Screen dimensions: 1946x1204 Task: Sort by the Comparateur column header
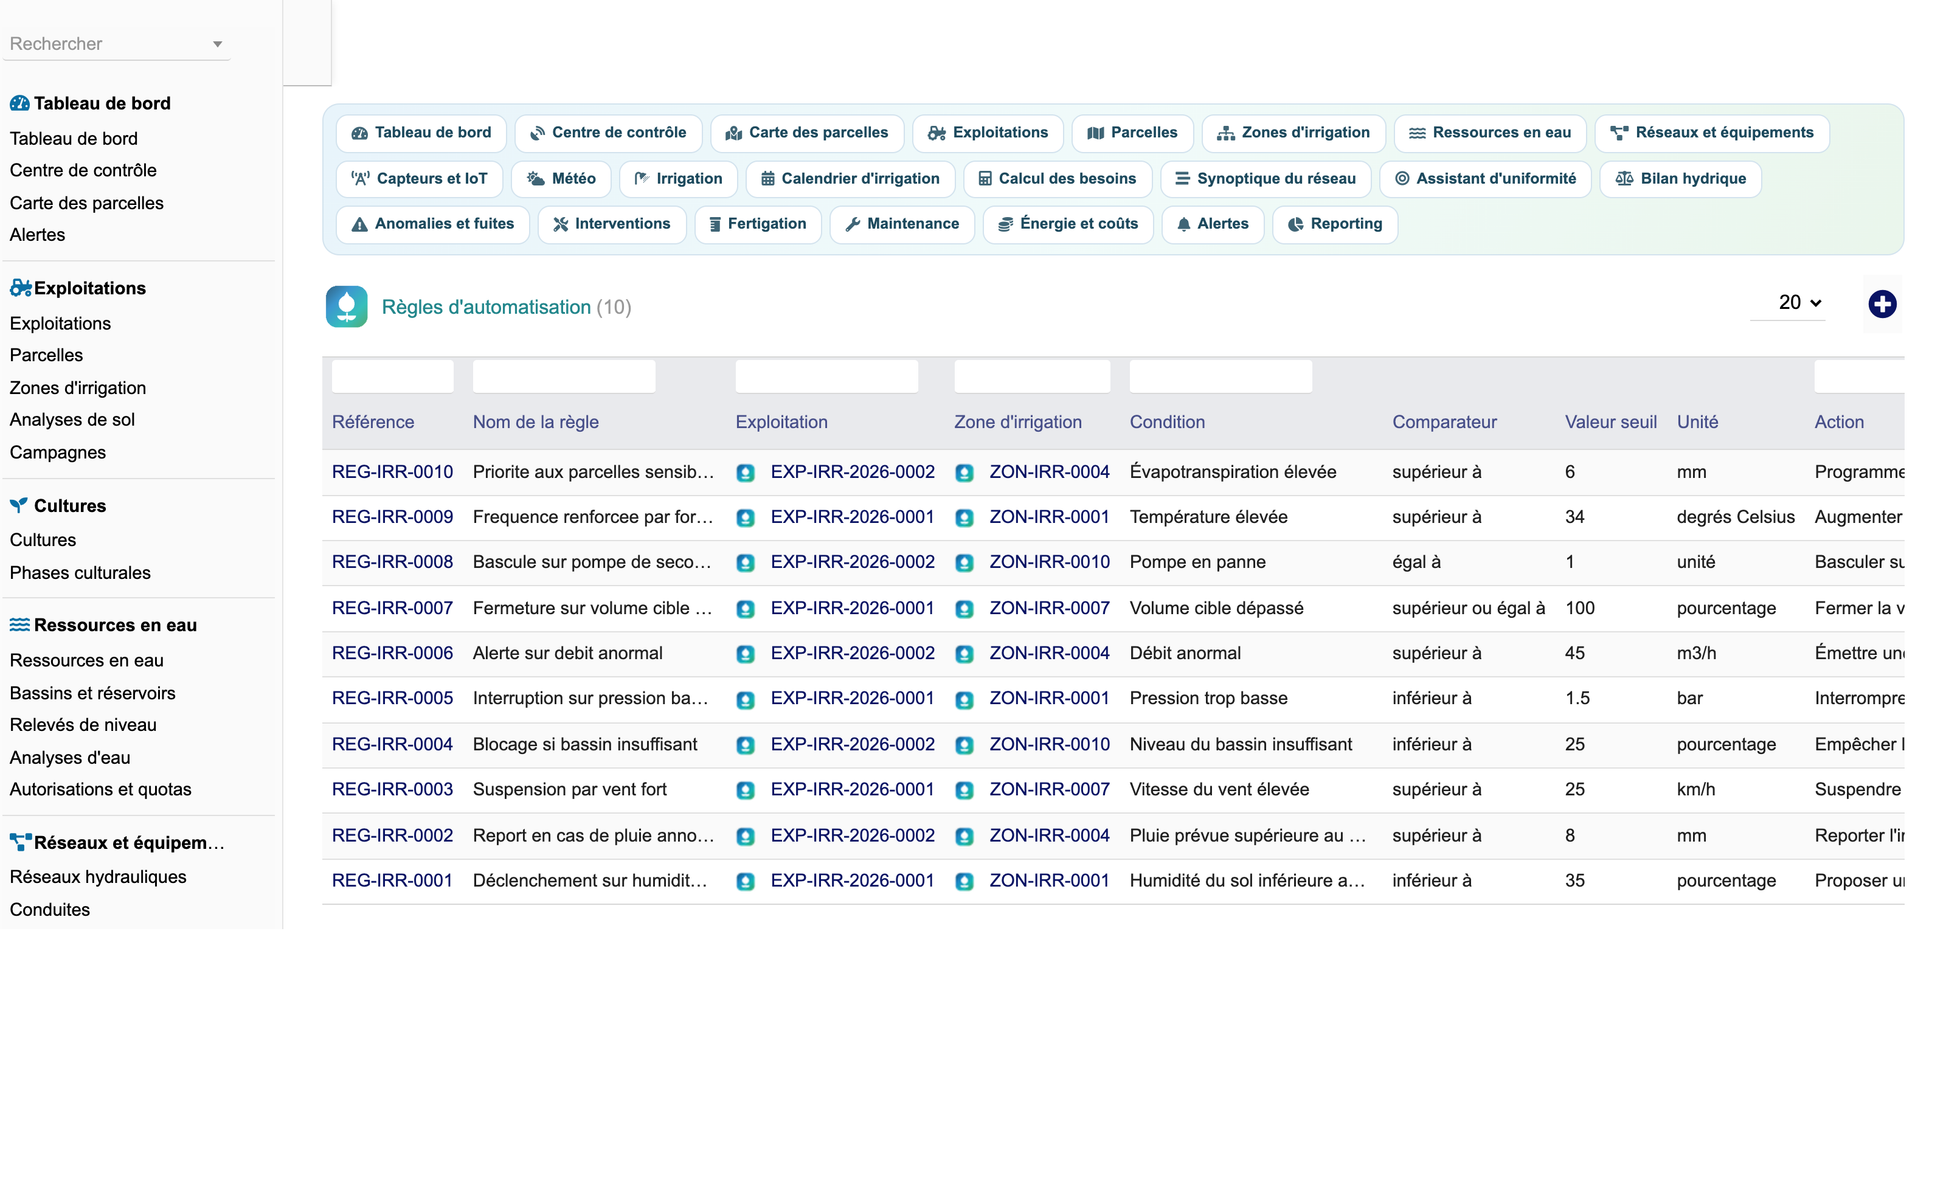pyautogui.click(x=1444, y=422)
